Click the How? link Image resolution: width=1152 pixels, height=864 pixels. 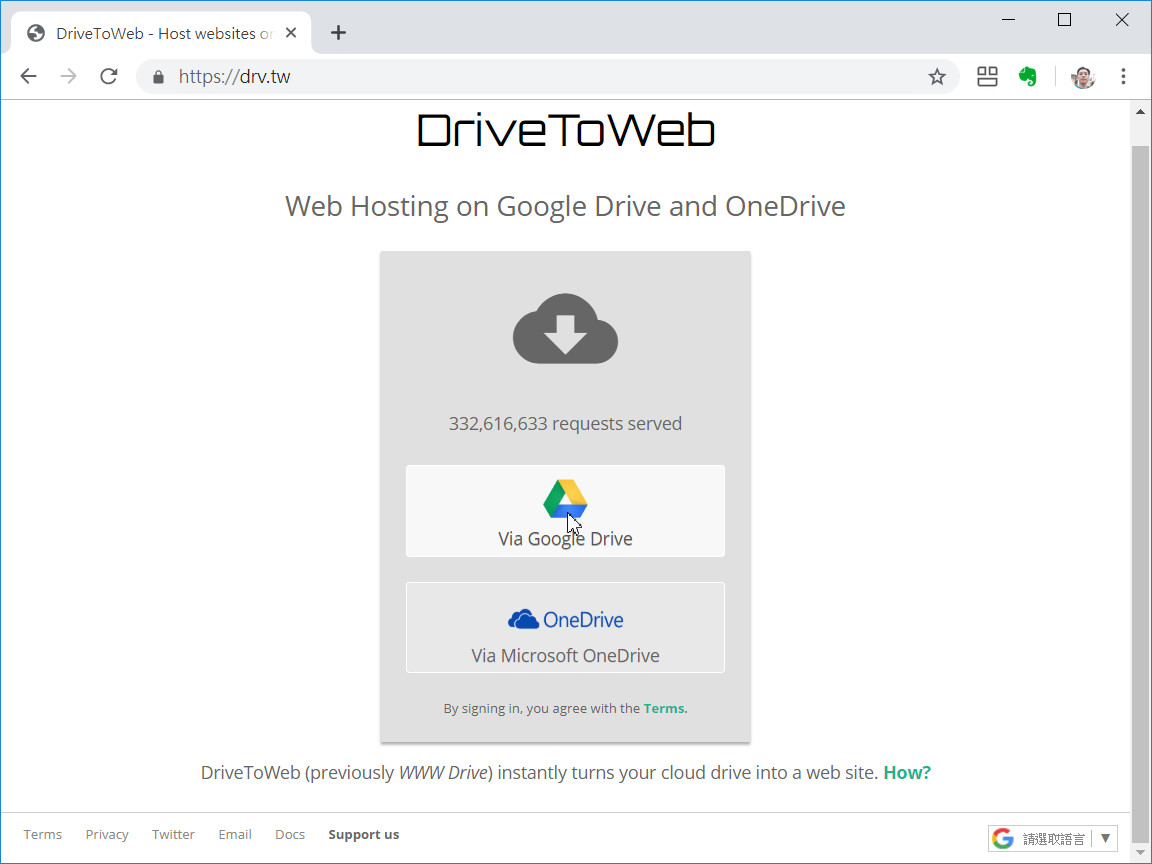906,772
